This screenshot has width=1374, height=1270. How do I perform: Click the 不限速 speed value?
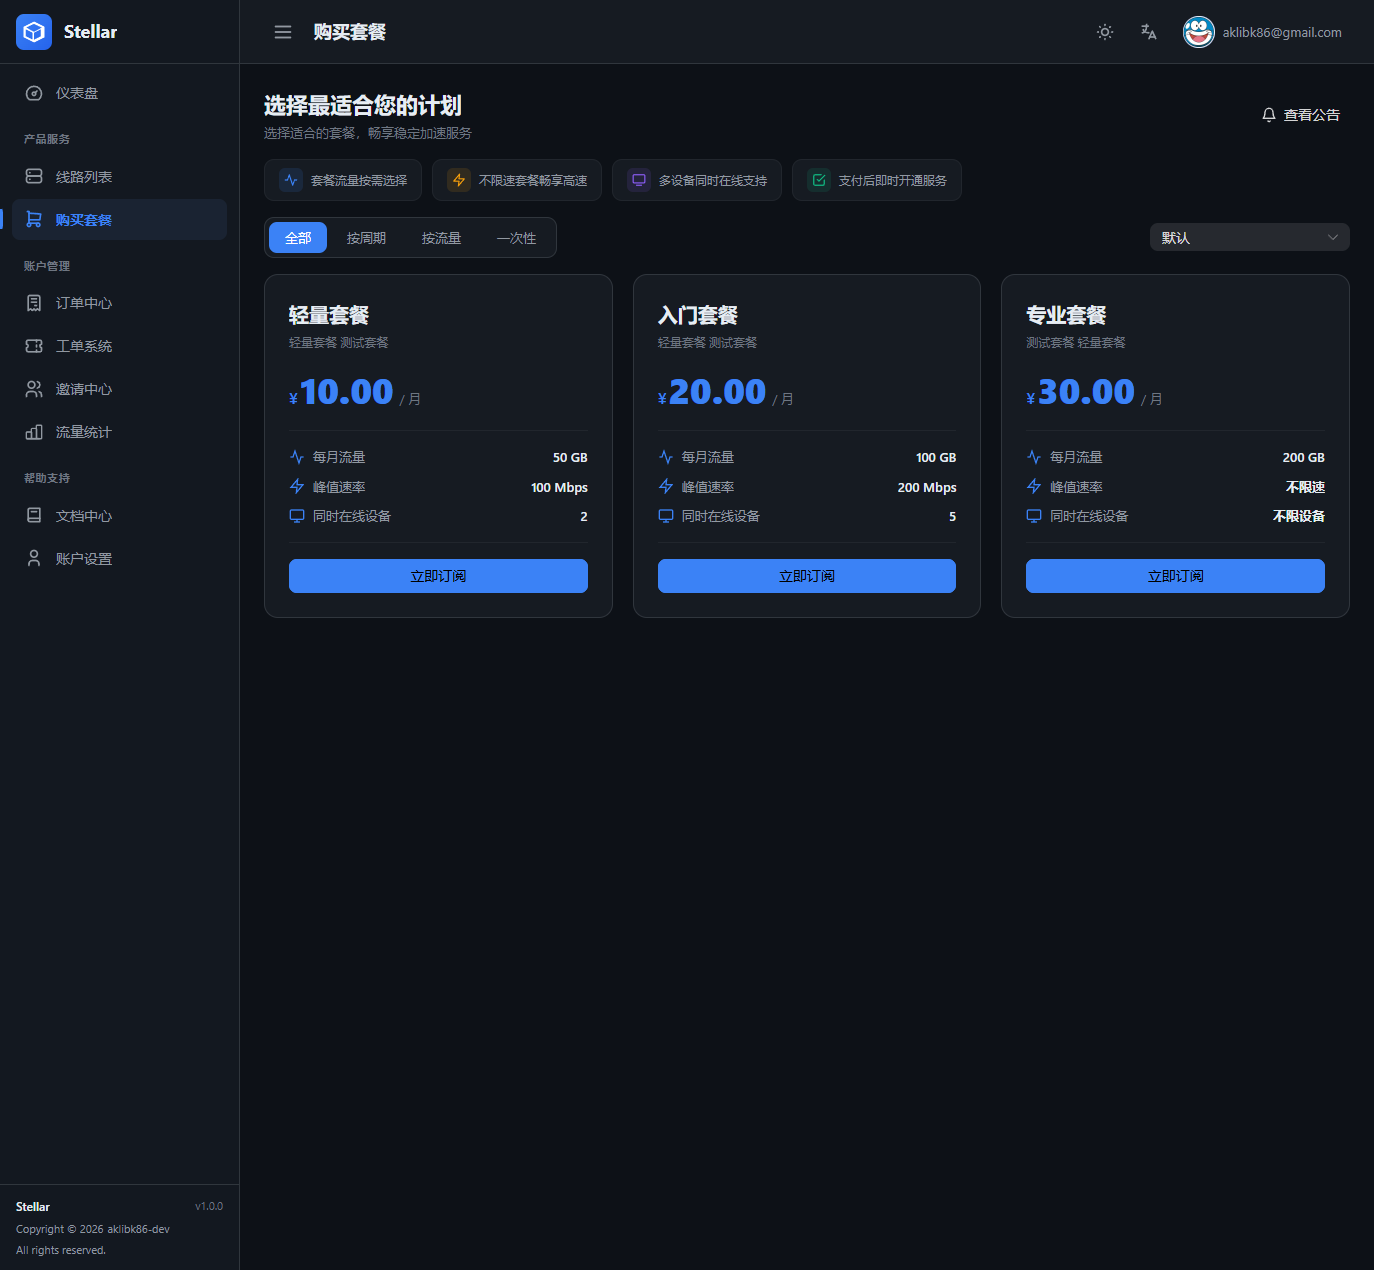[x=1305, y=487]
